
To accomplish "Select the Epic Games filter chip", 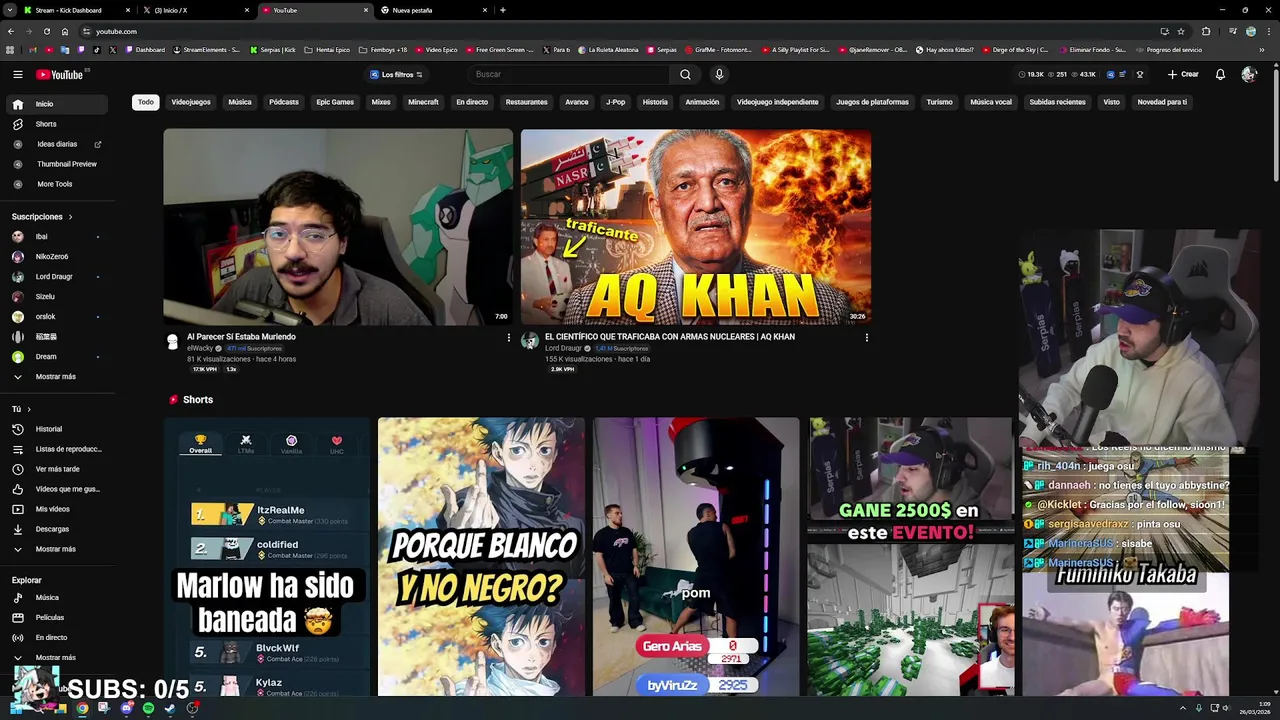I will [335, 102].
